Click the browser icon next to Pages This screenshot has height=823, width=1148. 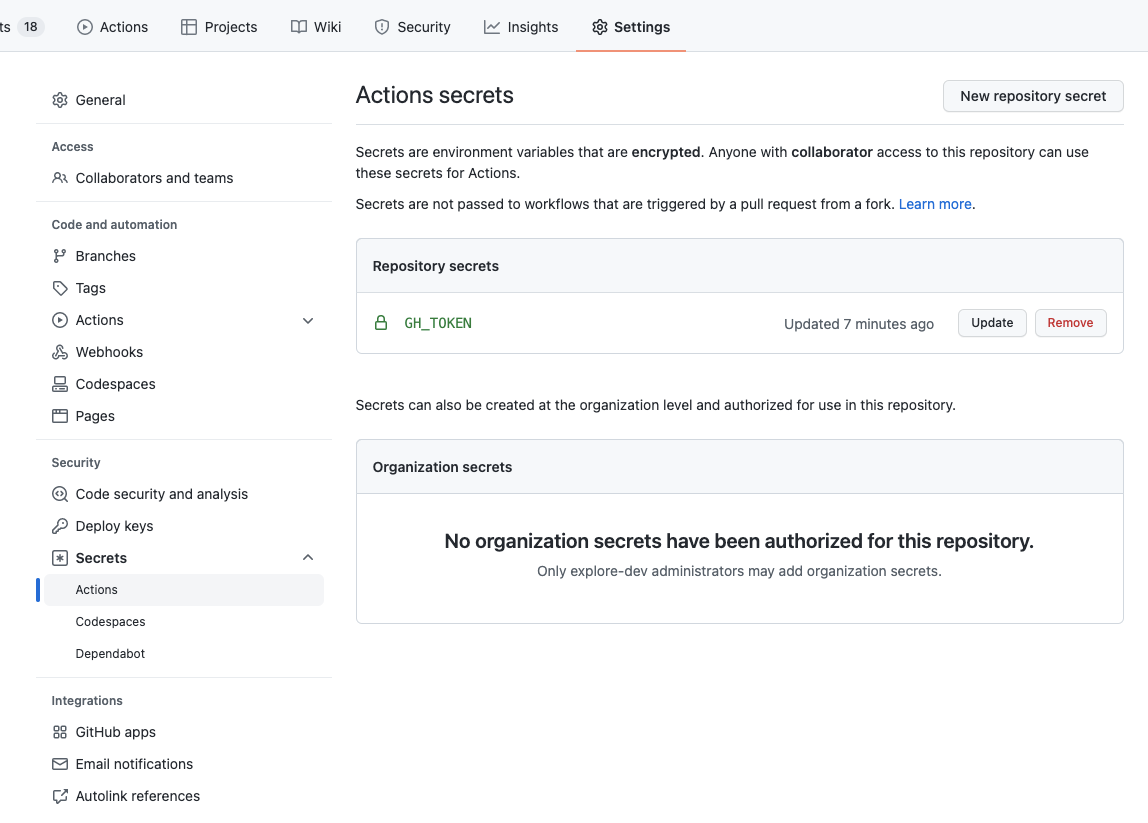[x=60, y=416]
